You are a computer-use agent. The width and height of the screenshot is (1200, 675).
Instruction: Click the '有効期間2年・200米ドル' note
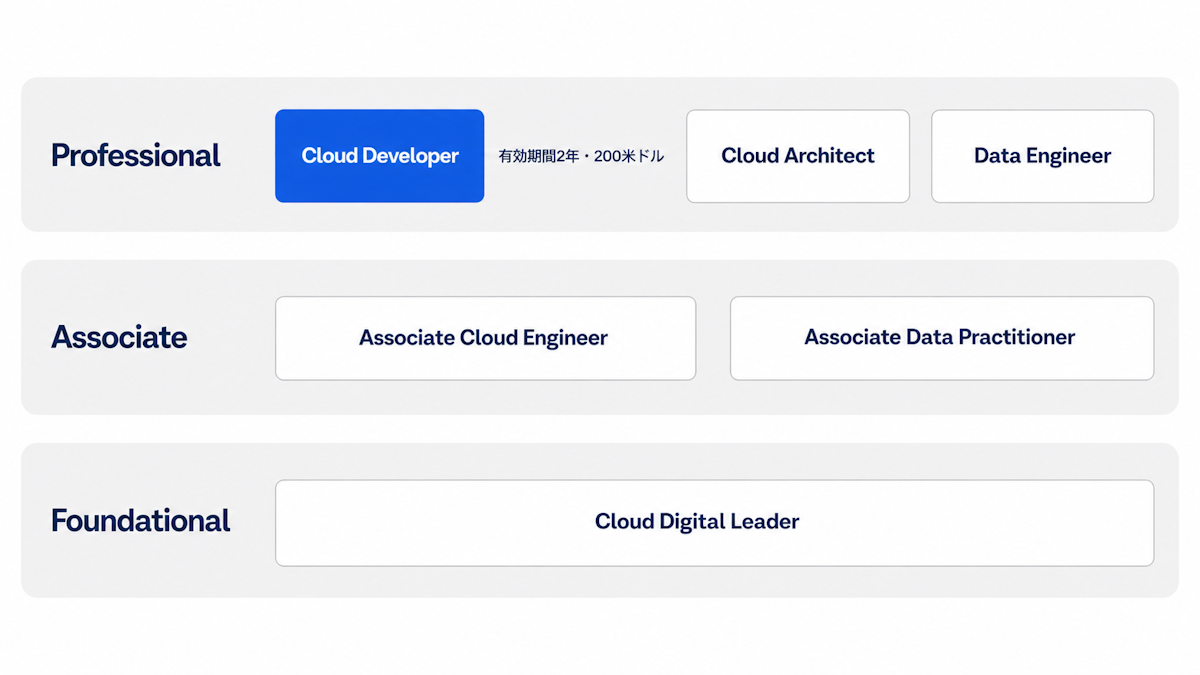581,157
